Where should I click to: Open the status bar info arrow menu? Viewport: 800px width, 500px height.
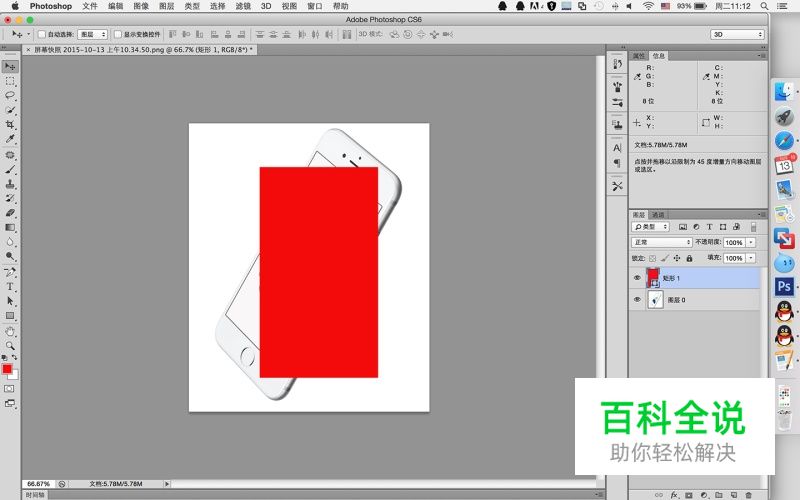pos(166,484)
